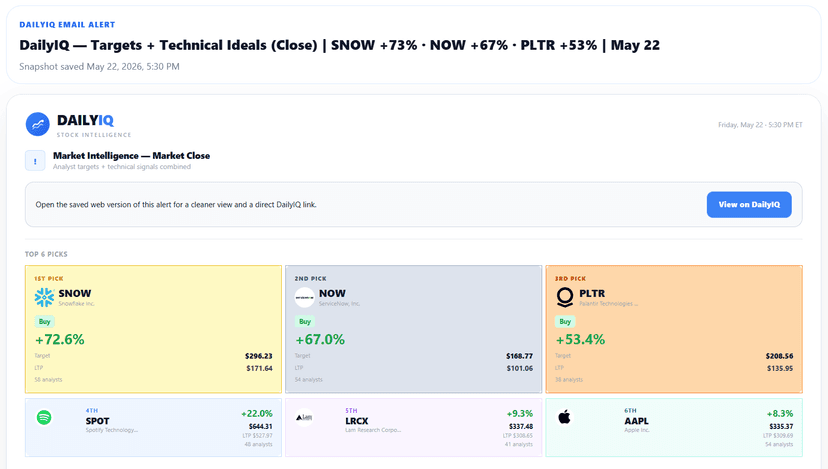Click the Buy badge on SNOW card
This screenshot has height=469, width=828.
click(x=44, y=322)
